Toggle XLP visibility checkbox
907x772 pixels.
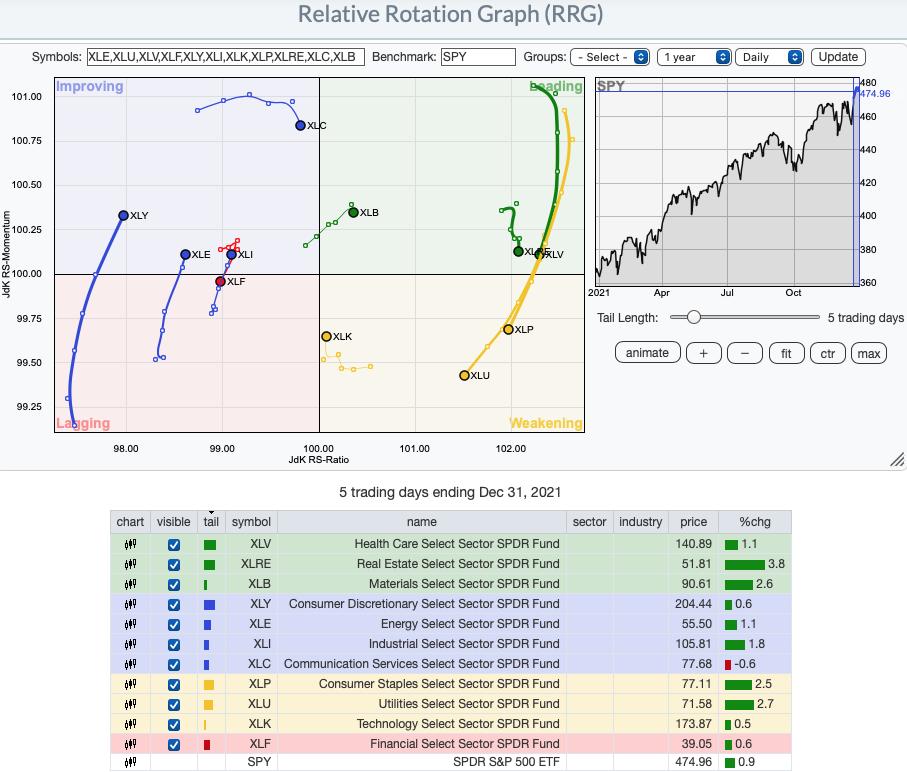[174, 685]
